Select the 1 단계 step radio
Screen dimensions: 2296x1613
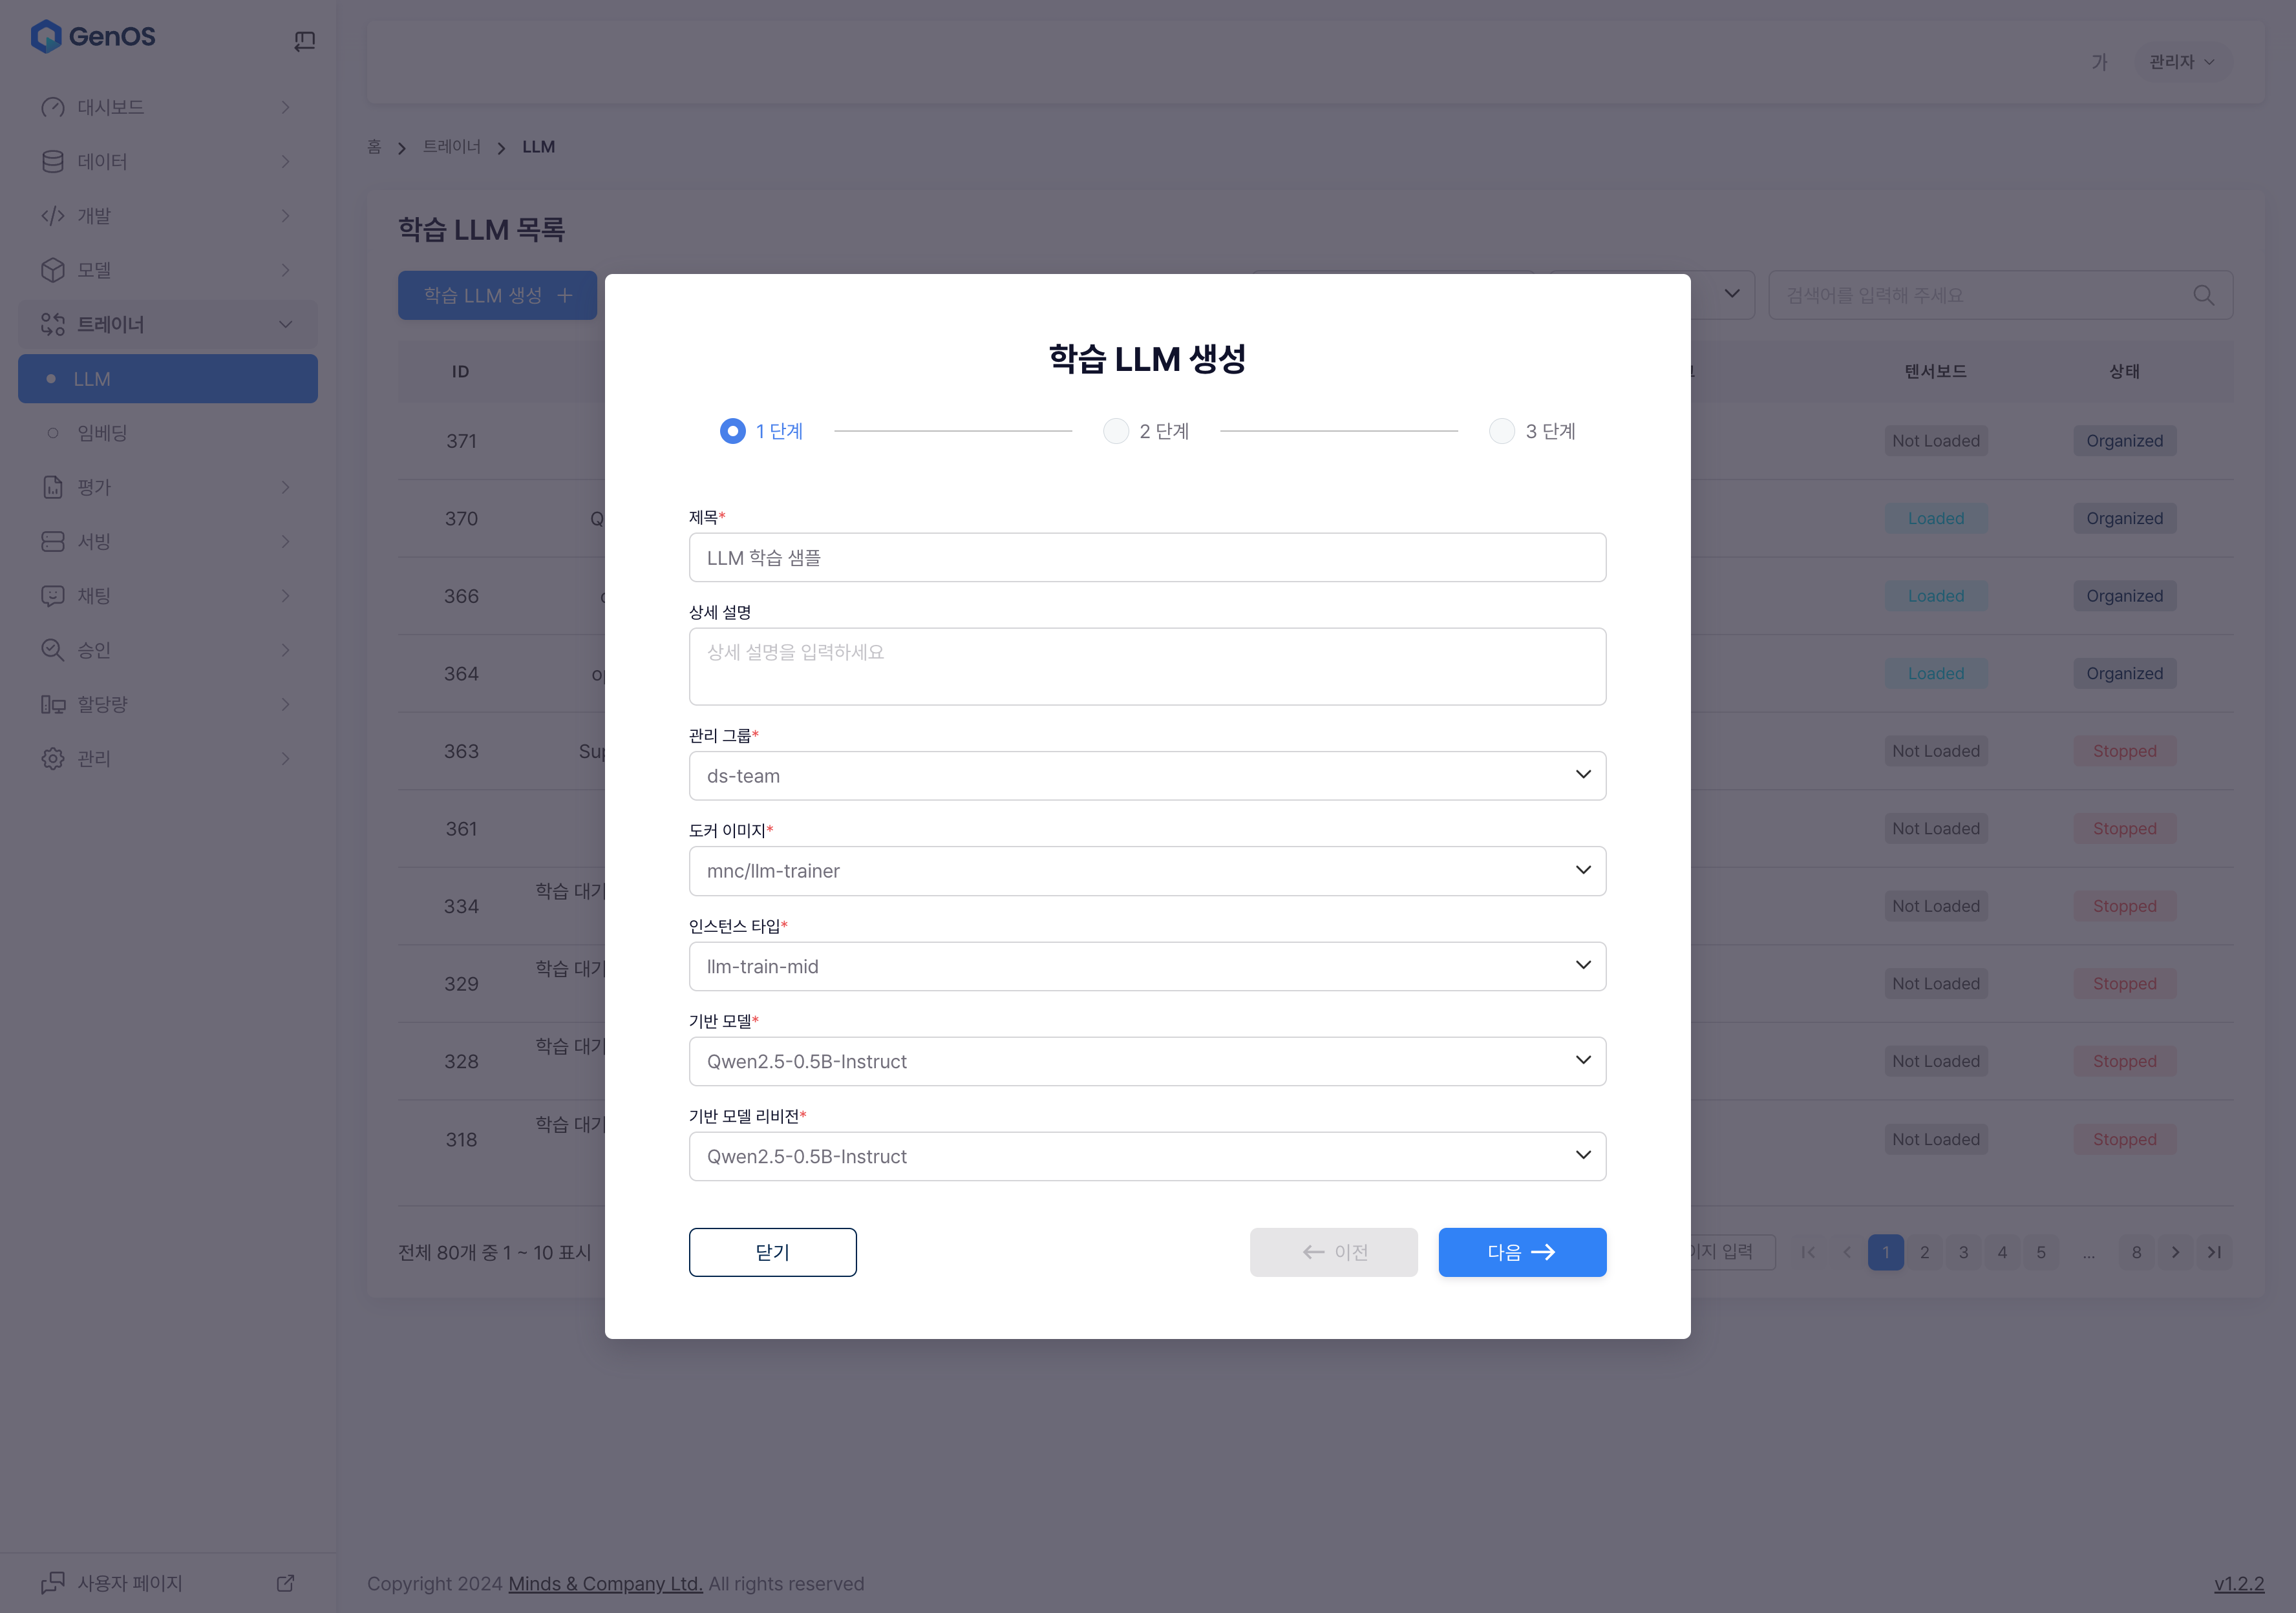[x=732, y=431]
